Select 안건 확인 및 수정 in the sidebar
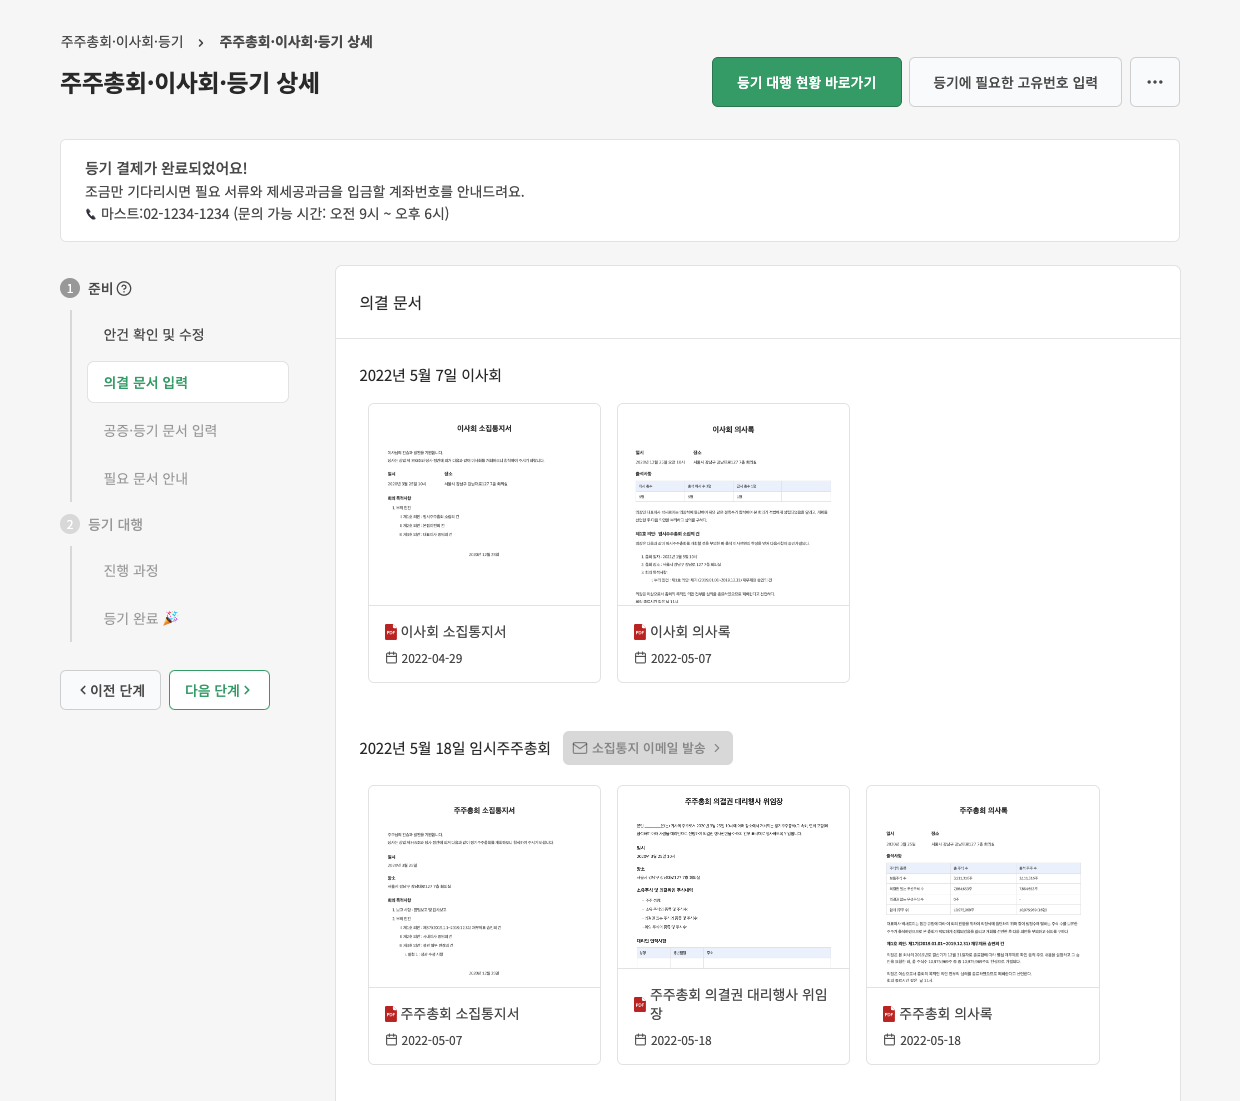The height and width of the screenshot is (1101, 1240). (x=156, y=334)
